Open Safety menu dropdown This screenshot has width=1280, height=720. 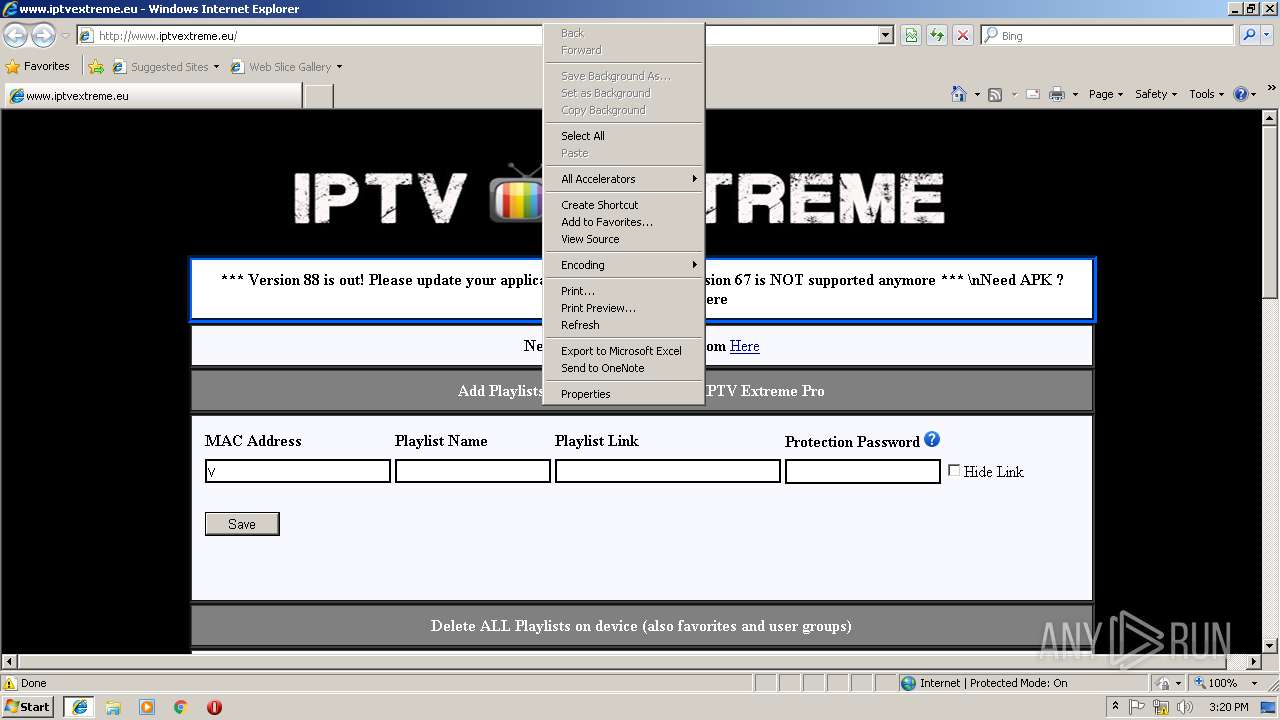[1156, 94]
